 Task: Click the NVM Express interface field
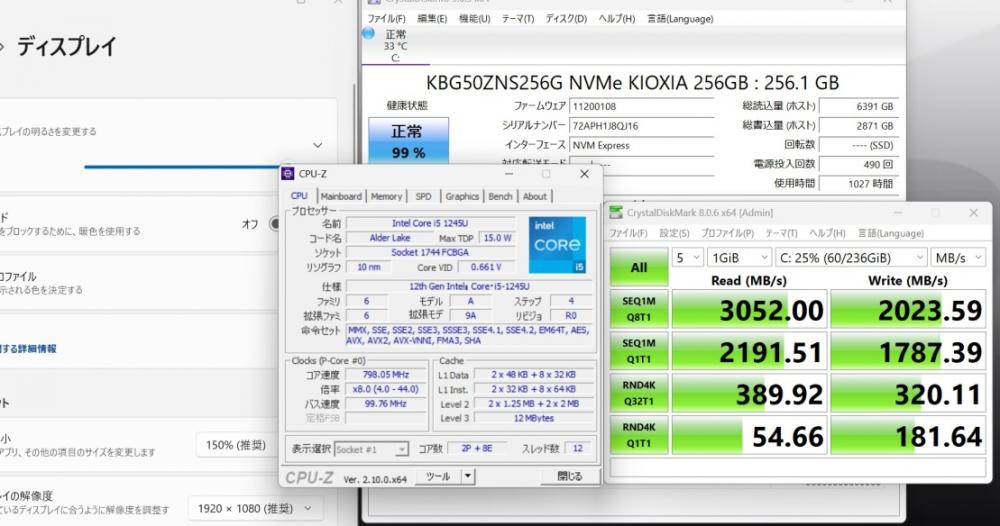(x=642, y=145)
